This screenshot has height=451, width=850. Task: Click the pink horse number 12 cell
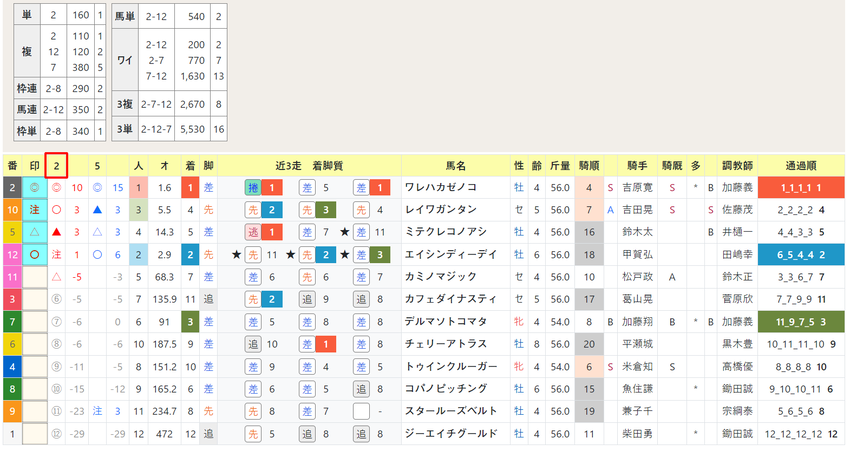click(x=12, y=255)
